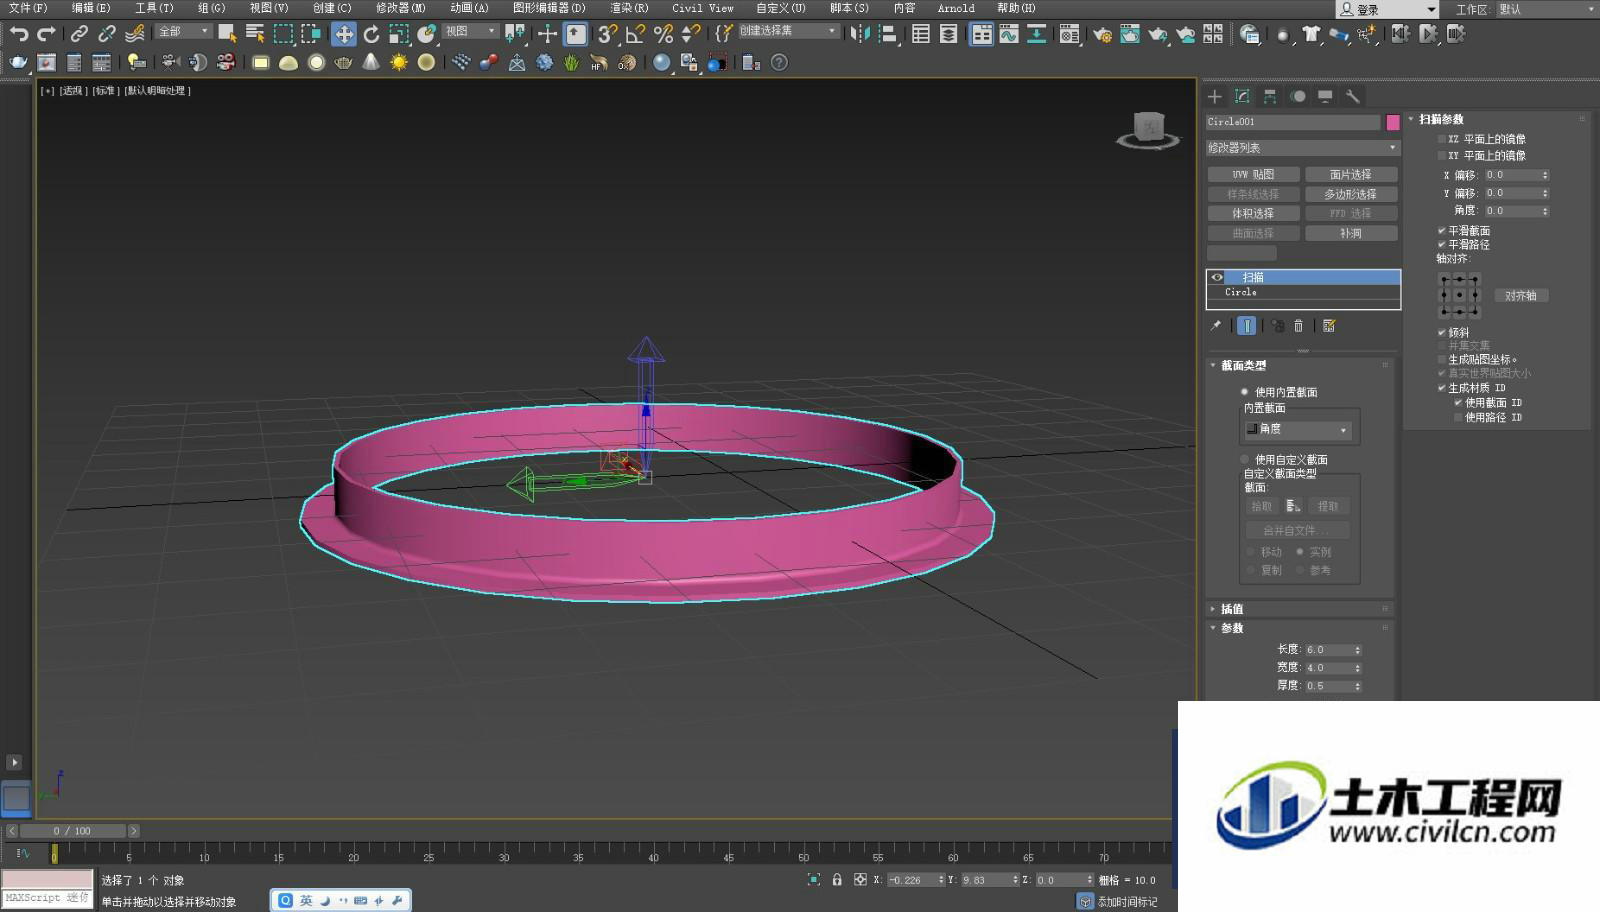Click the green grass plant icon
Screen dimensions: 1600x912
pos(571,62)
